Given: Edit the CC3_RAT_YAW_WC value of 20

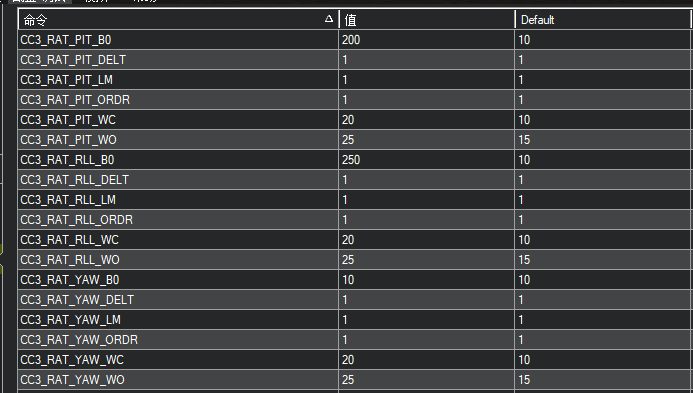Looking at the screenshot, I should [426, 360].
